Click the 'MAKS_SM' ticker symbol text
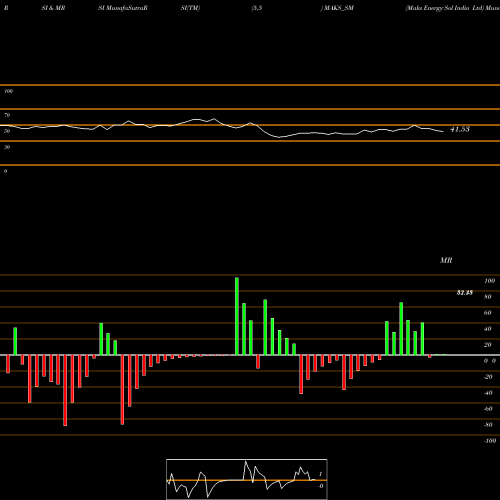The image size is (500, 500). click(339, 8)
